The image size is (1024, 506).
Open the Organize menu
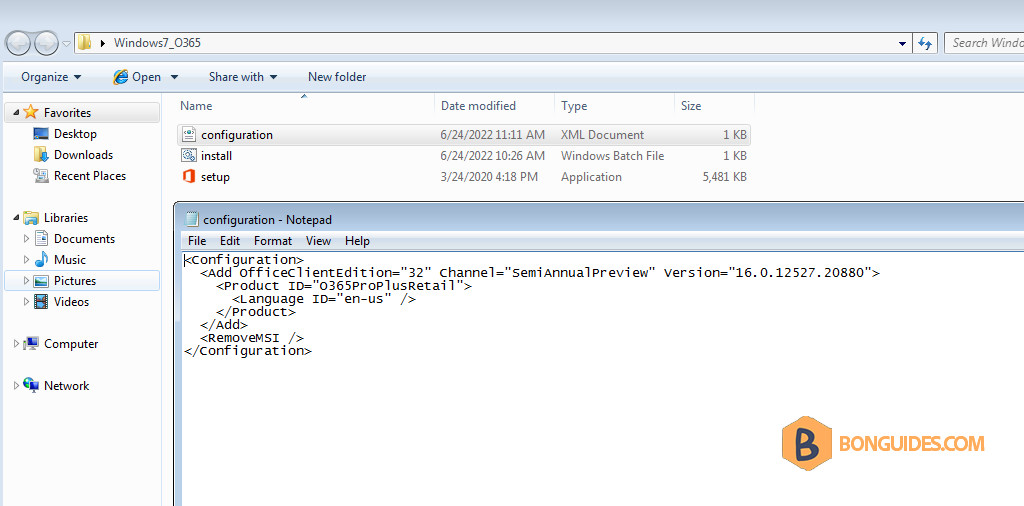click(51, 77)
